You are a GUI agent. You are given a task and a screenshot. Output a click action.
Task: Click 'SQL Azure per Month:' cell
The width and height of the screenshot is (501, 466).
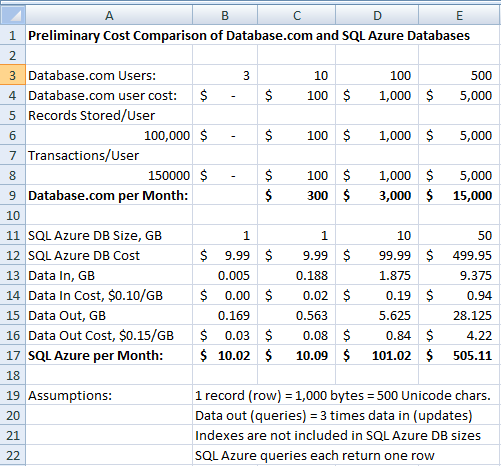tap(109, 355)
